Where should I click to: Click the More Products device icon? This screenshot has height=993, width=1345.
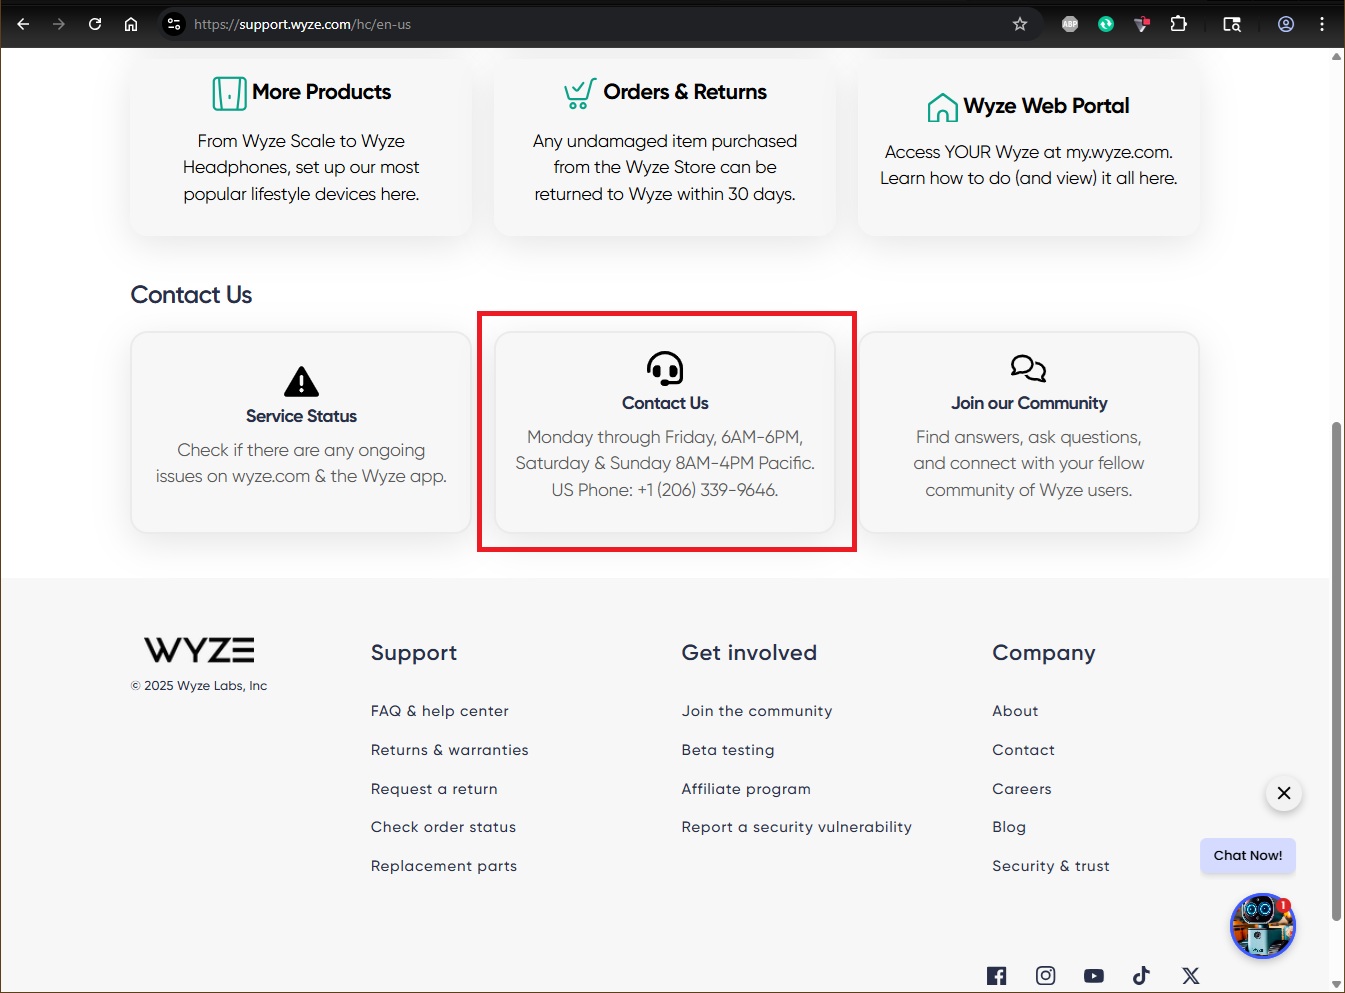229,93
